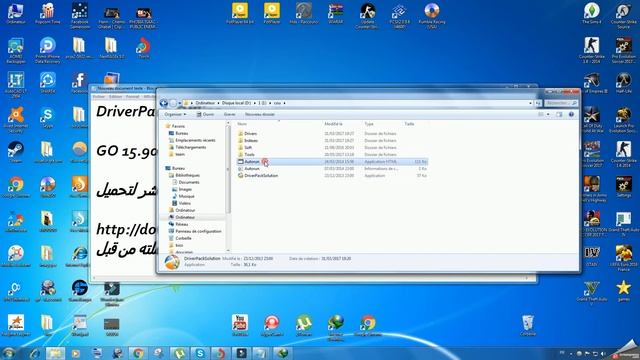Viewport: 640px width, 360px height.
Task: Open Fichier menu in the Notepad window
Action: pos(99,96)
